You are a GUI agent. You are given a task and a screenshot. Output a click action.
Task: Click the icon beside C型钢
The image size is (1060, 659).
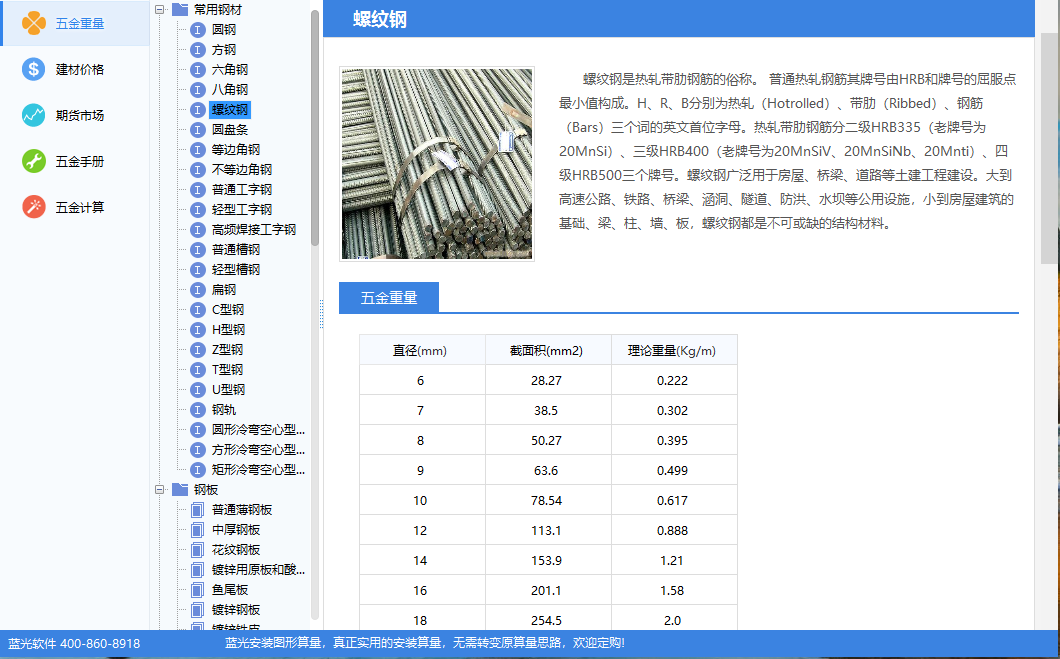(x=197, y=310)
